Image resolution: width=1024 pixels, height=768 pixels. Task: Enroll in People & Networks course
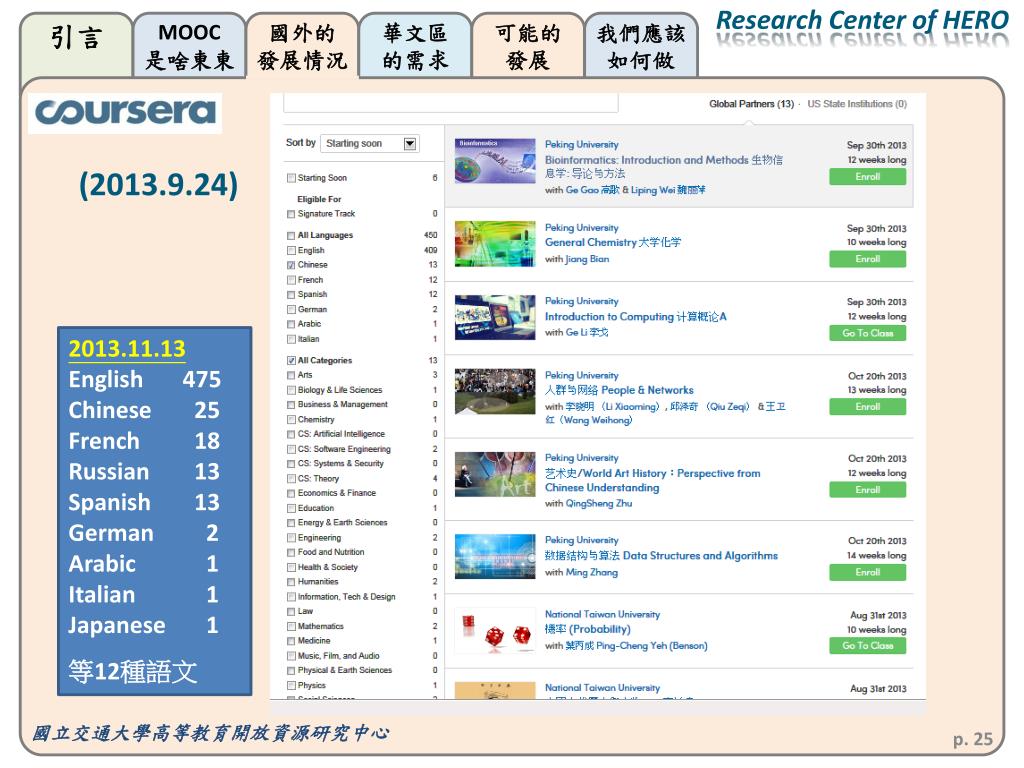[867, 407]
